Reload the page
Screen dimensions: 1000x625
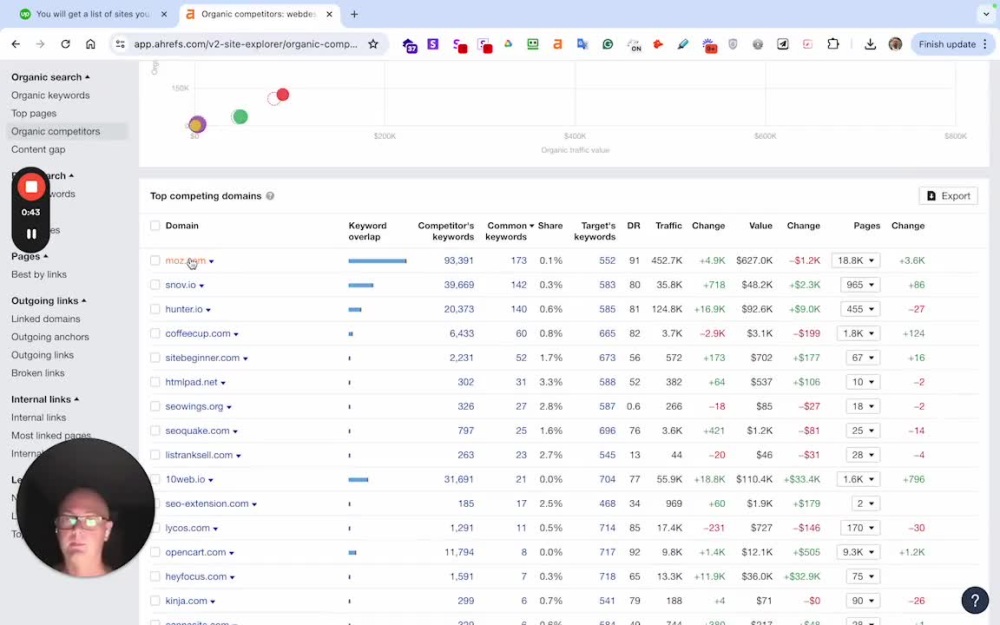(65, 44)
